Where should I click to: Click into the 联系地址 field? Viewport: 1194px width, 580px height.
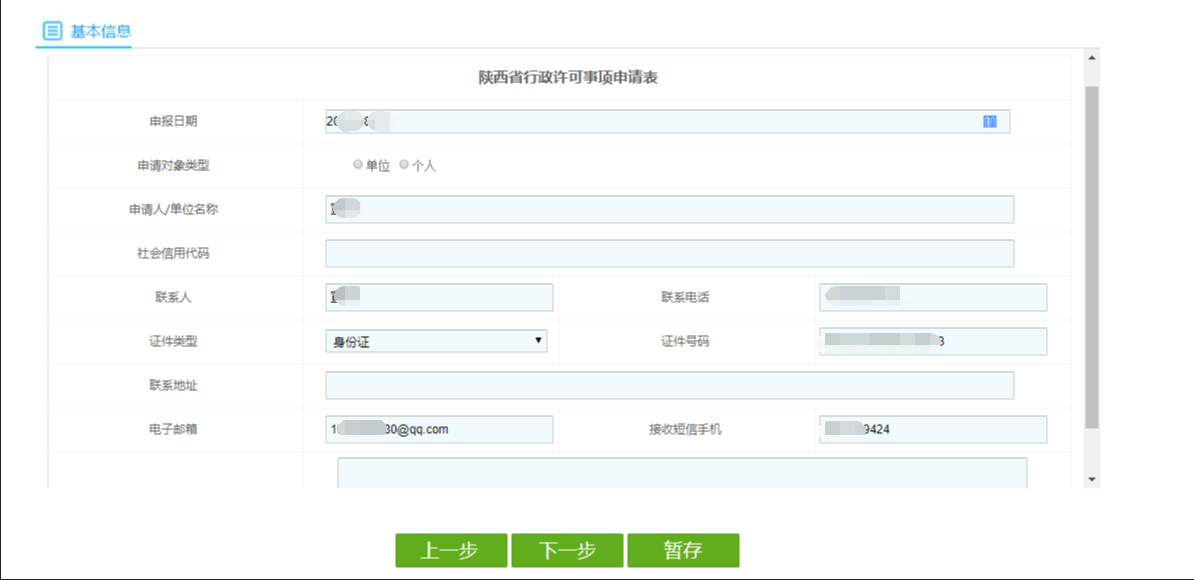669,385
